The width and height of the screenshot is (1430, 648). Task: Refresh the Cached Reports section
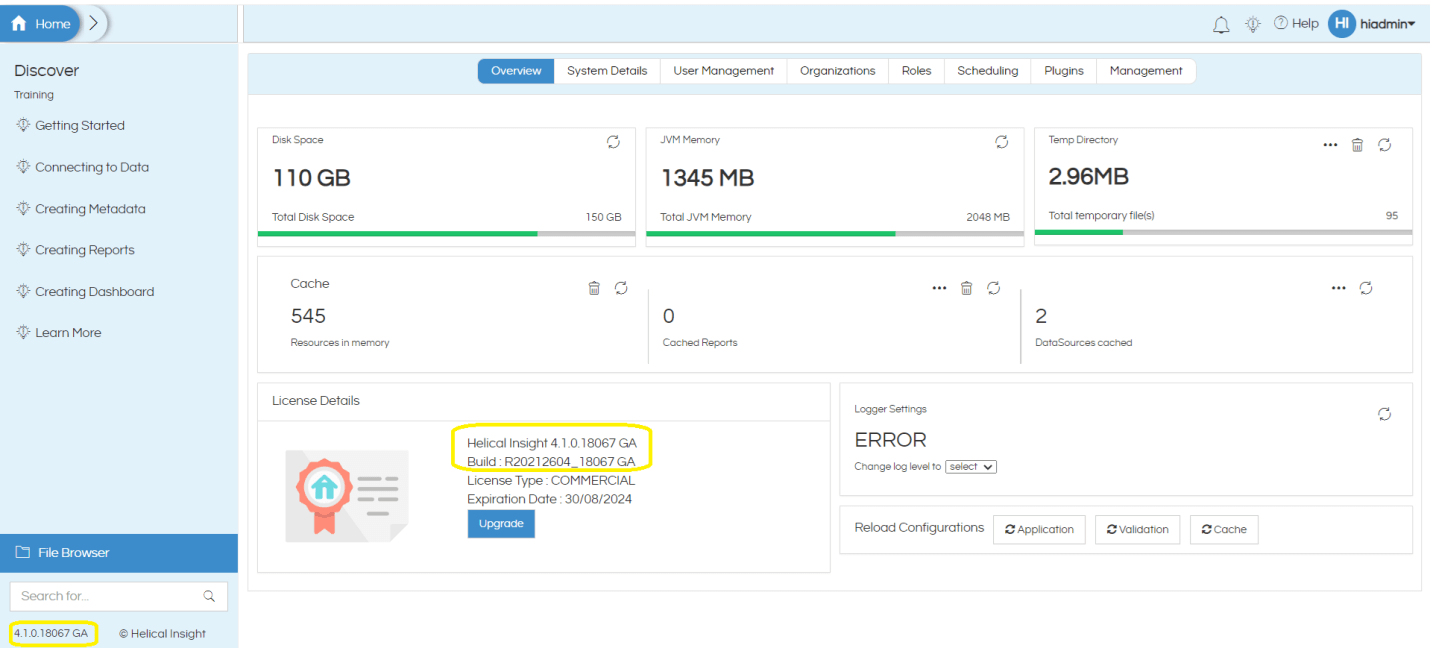[994, 288]
